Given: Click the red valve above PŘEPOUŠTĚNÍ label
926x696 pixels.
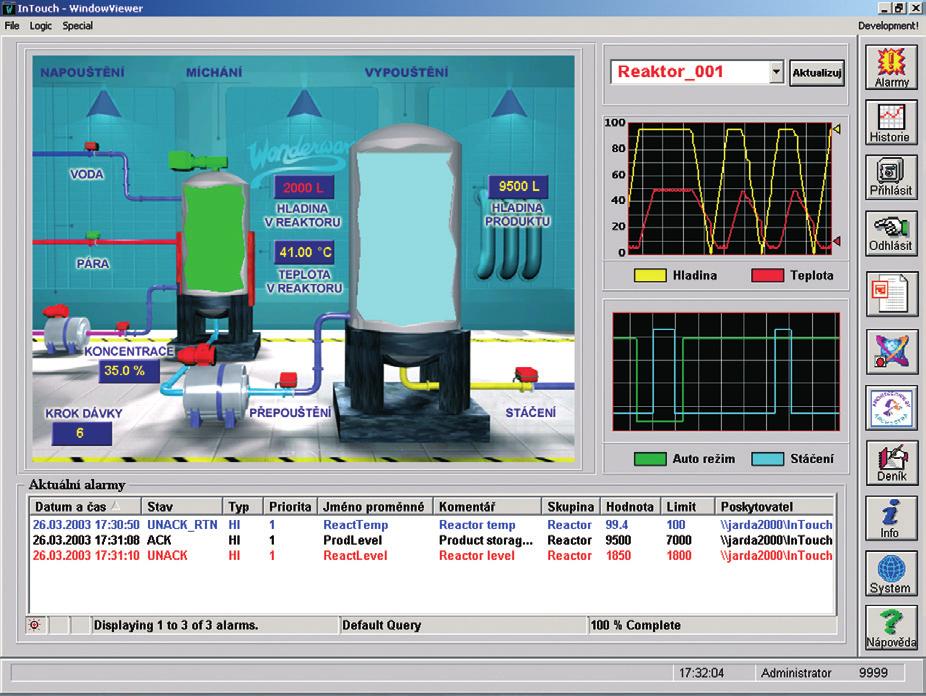Looking at the screenshot, I should 288,380.
